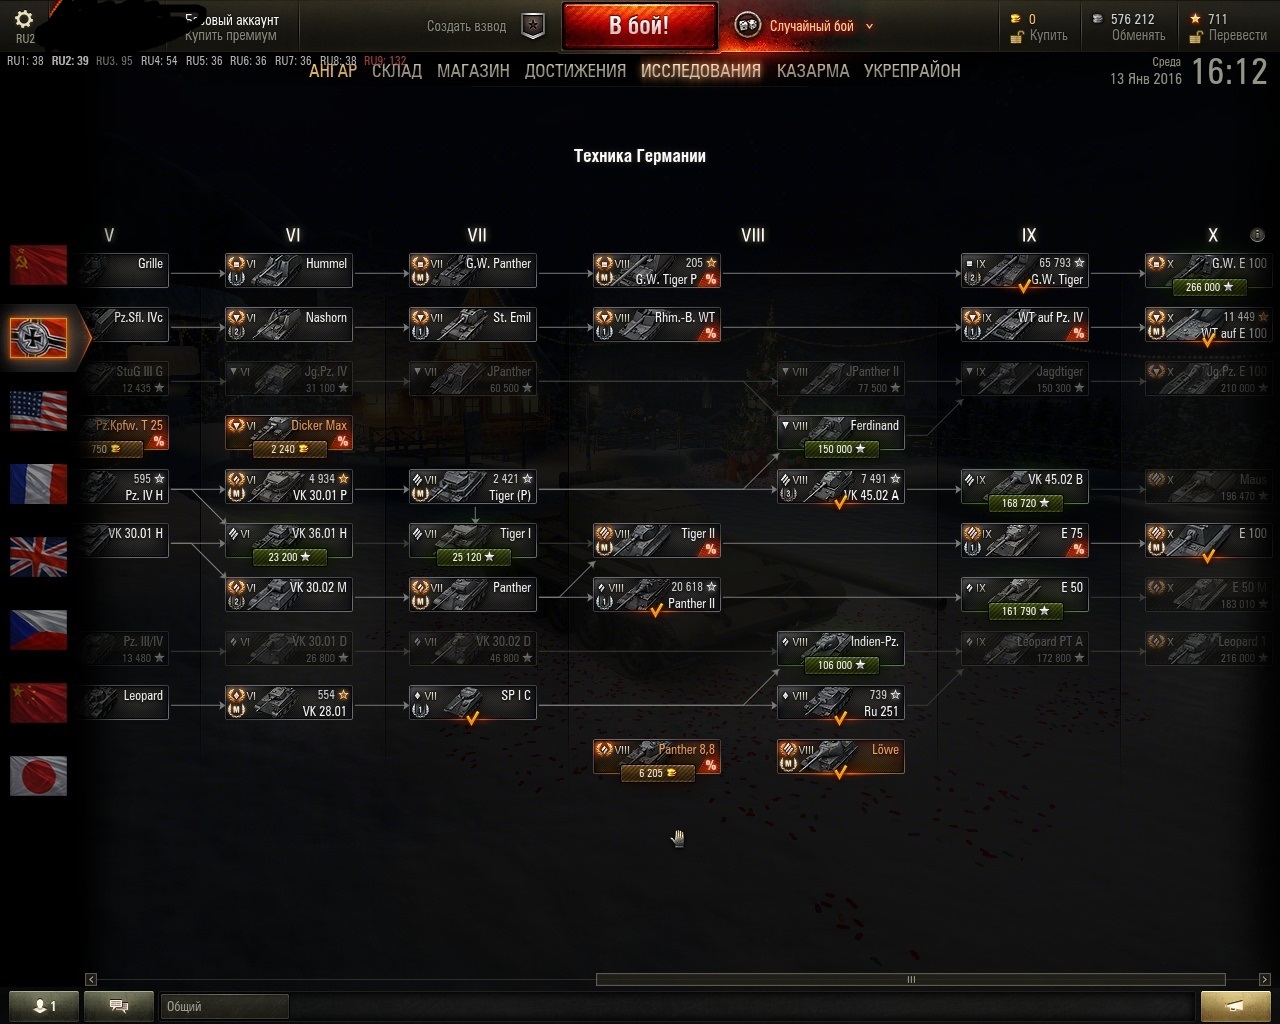Viewport: 1280px width, 1024px height.
Task: Click the horizontal scrollbar thumb
Action: click(910, 980)
